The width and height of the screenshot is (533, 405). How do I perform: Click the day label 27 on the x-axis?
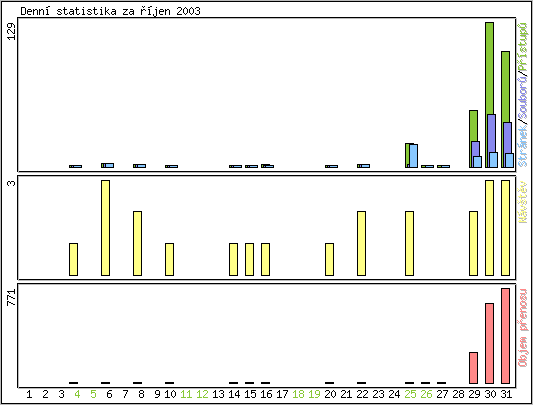click(442, 394)
